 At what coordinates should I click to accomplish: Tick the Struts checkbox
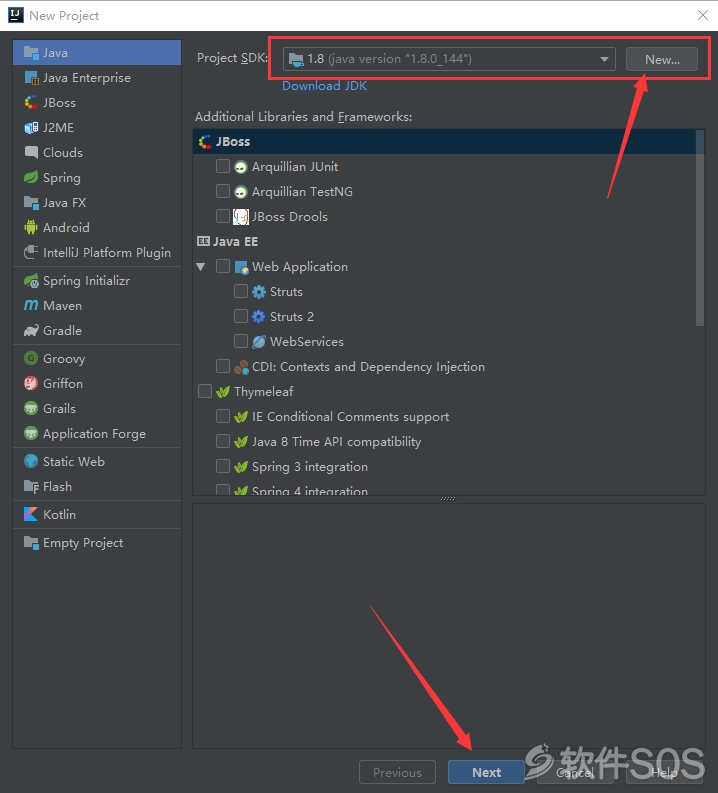tap(241, 291)
